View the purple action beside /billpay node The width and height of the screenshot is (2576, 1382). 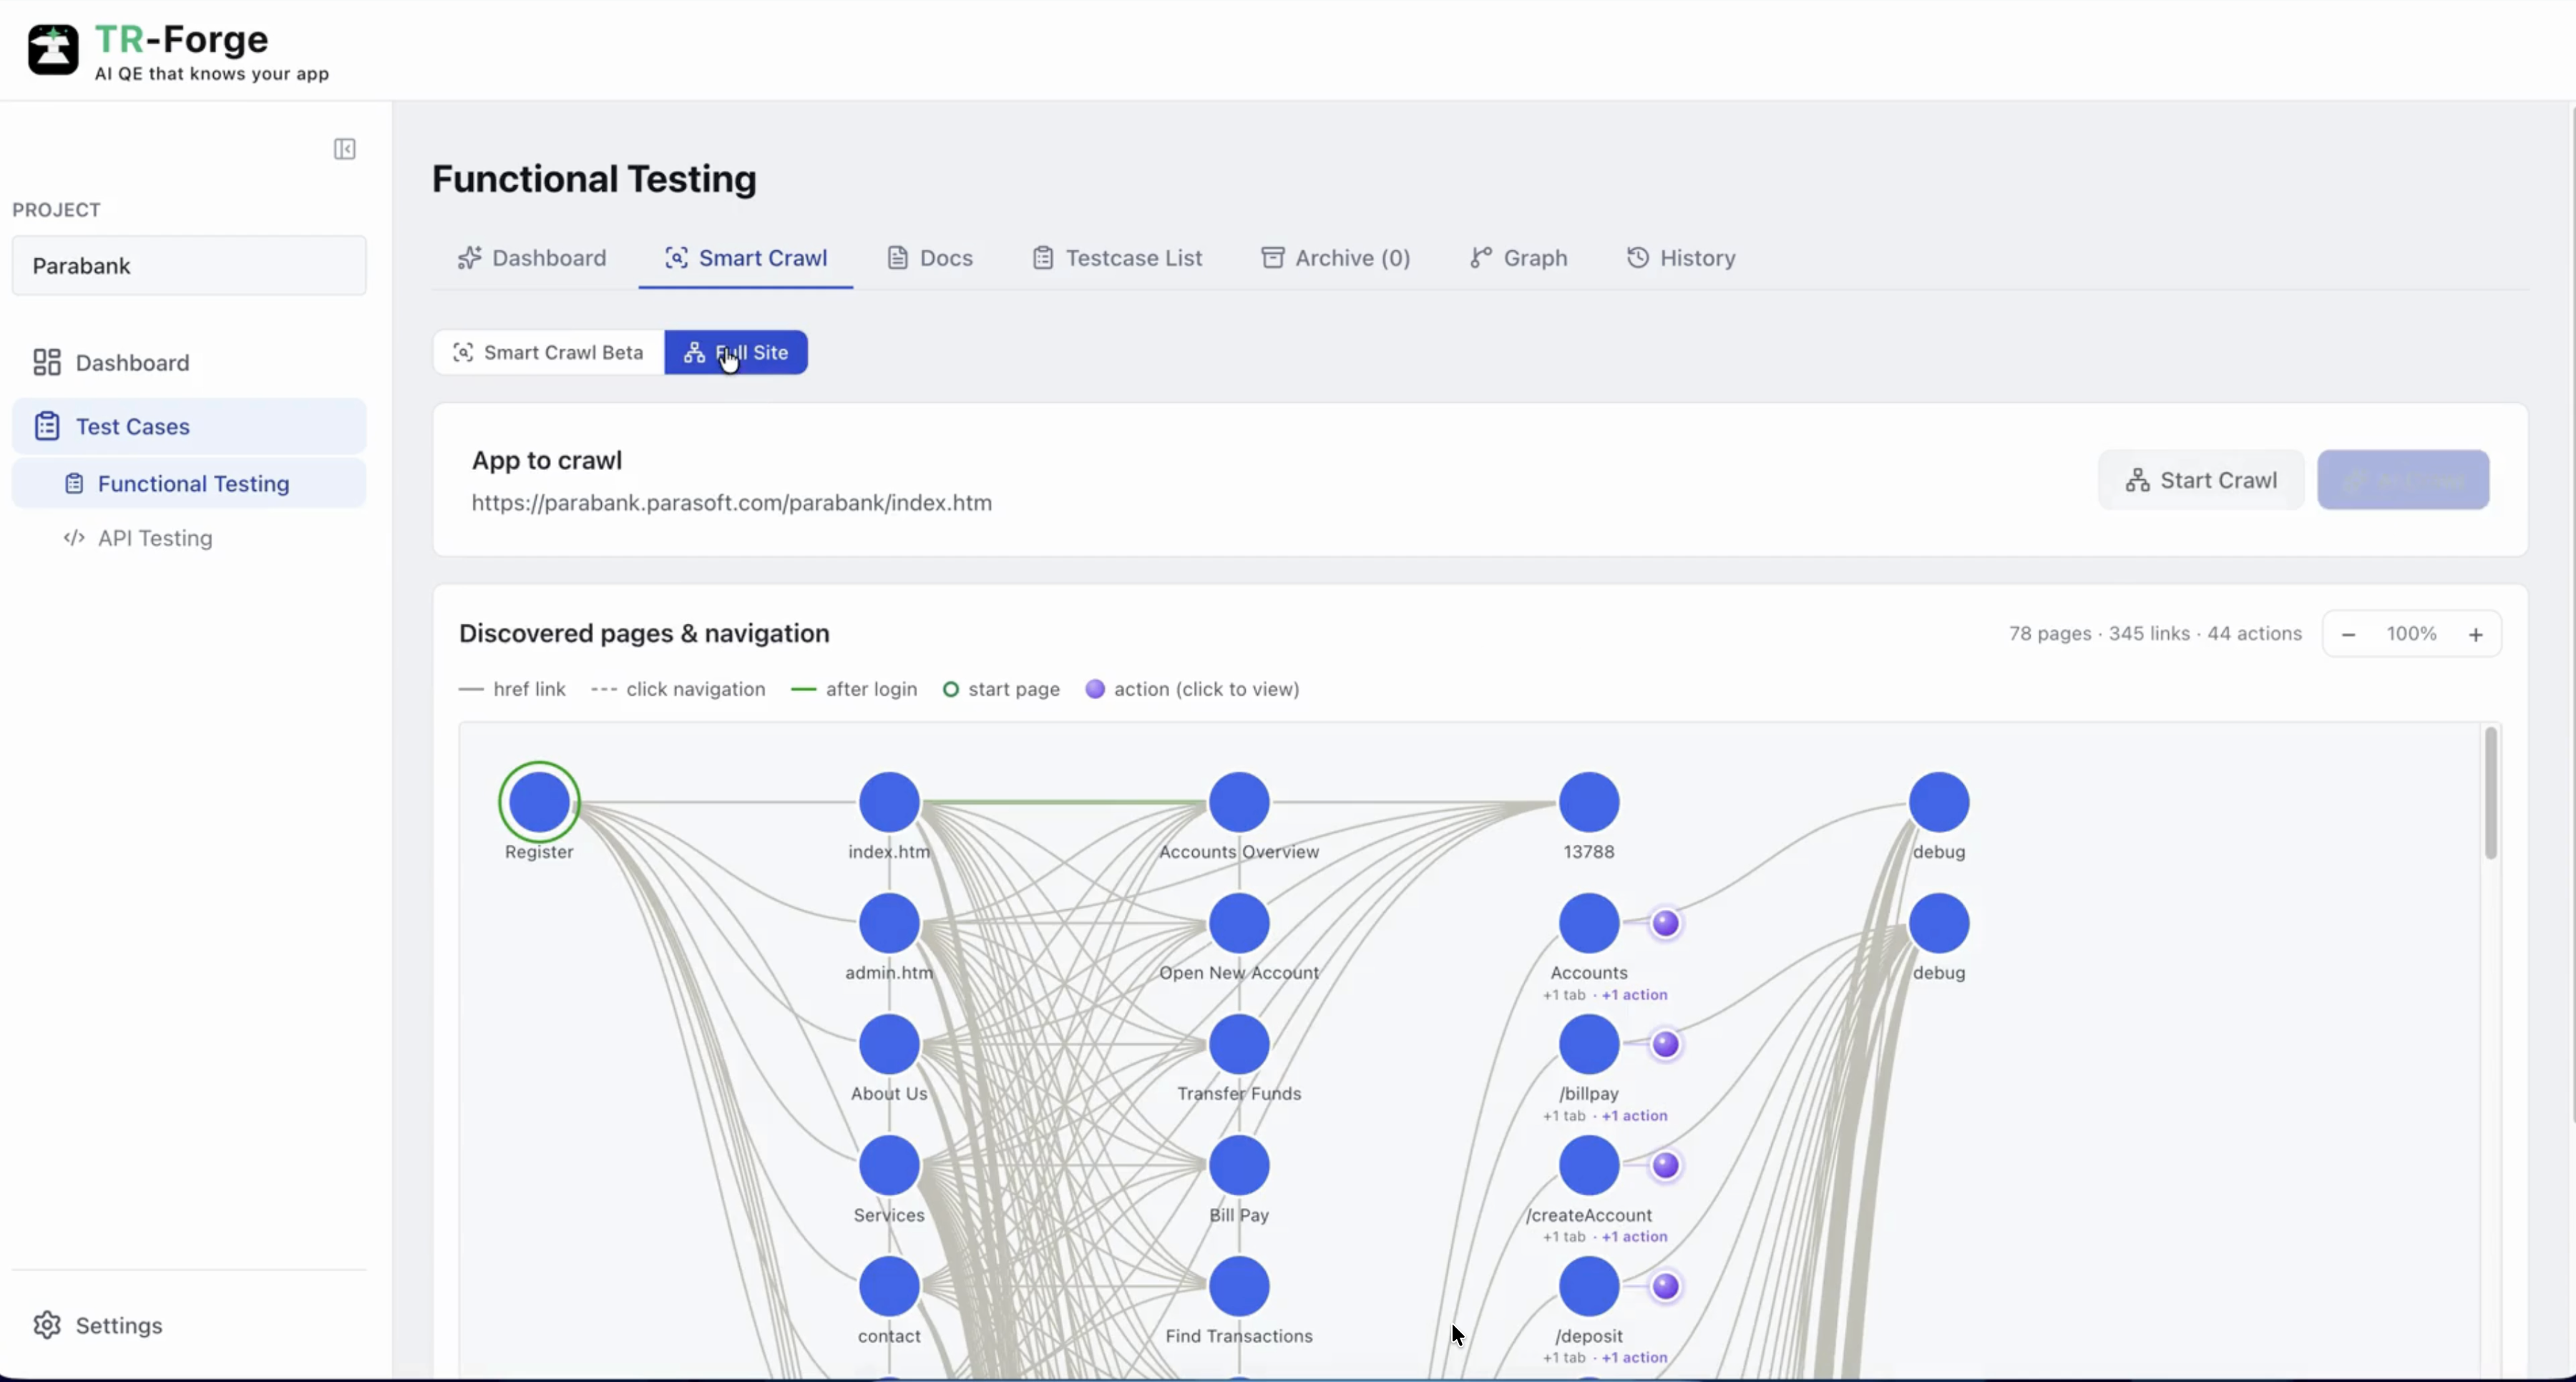click(1665, 1044)
